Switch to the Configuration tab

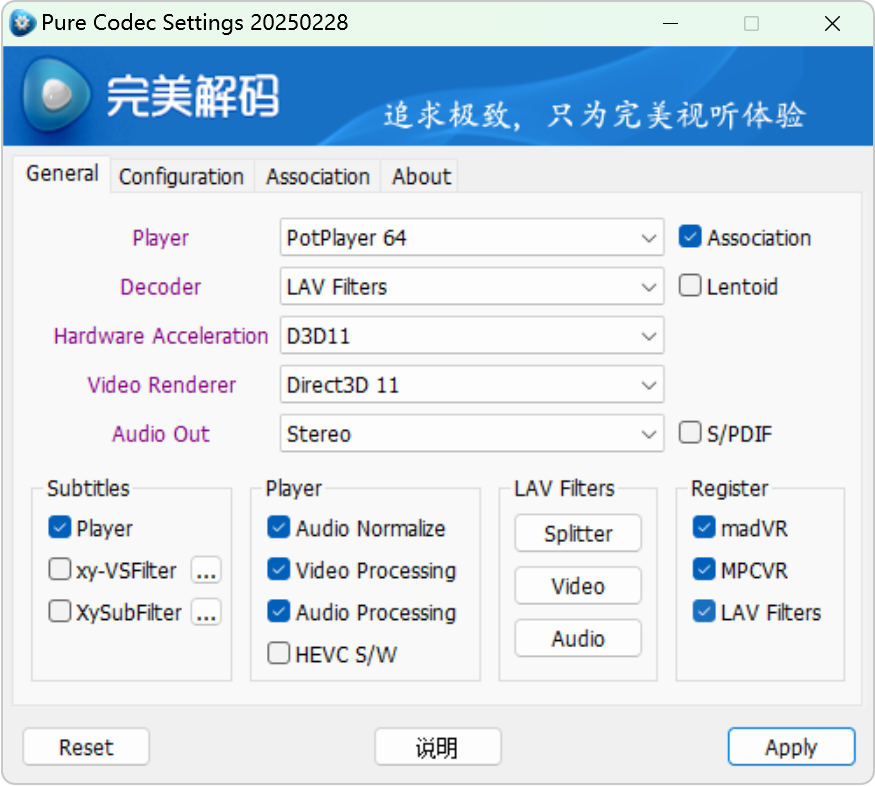point(181,177)
